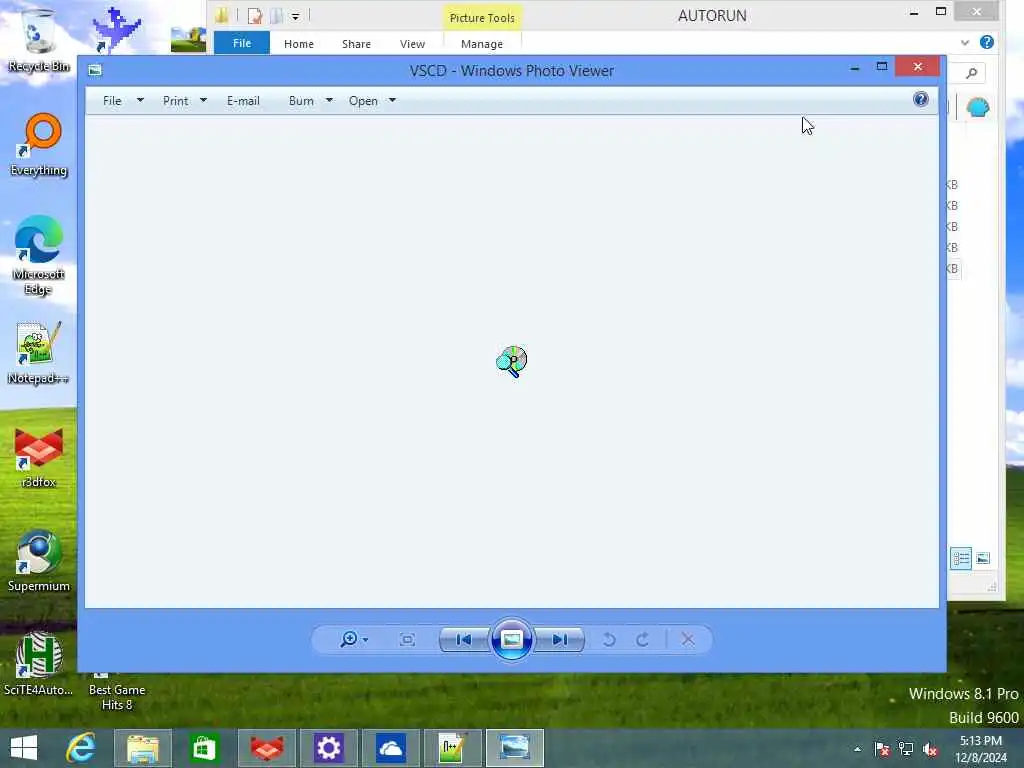Screen dimensions: 1024x768
Task: Switch to Notepad++ in the taskbar
Action: pos(453,748)
